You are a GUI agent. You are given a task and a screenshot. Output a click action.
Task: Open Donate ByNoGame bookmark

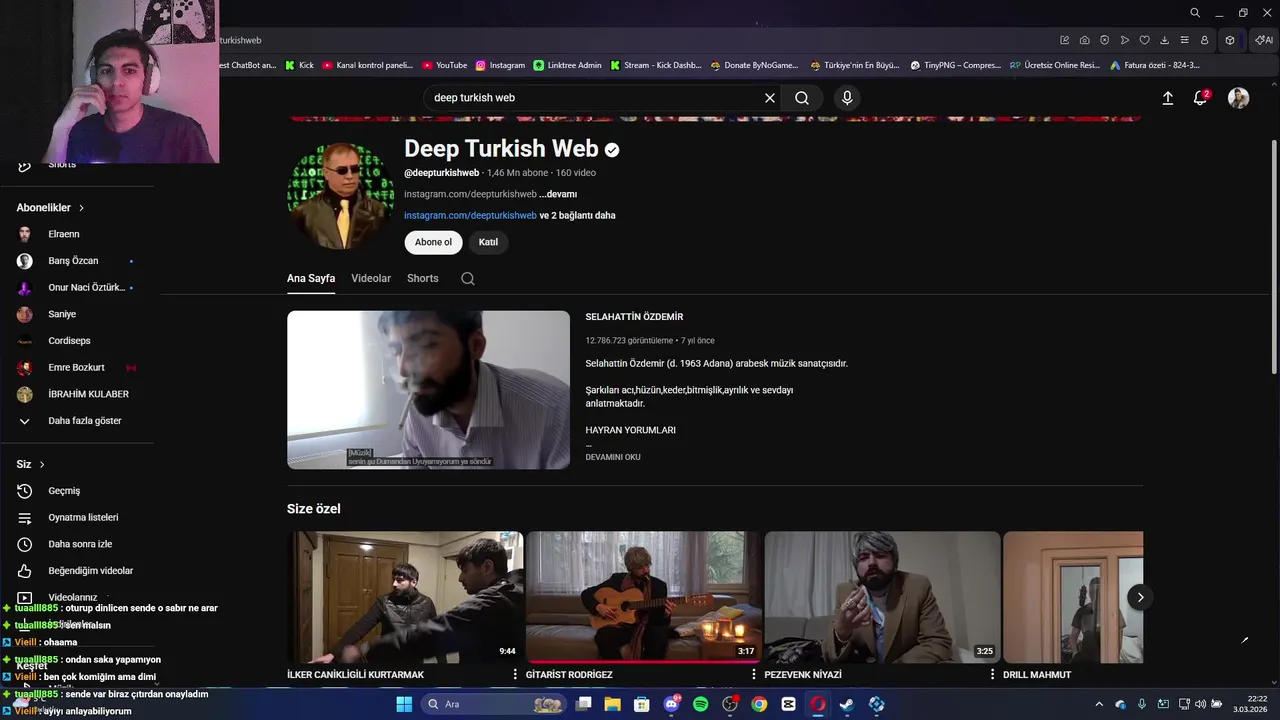754,65
